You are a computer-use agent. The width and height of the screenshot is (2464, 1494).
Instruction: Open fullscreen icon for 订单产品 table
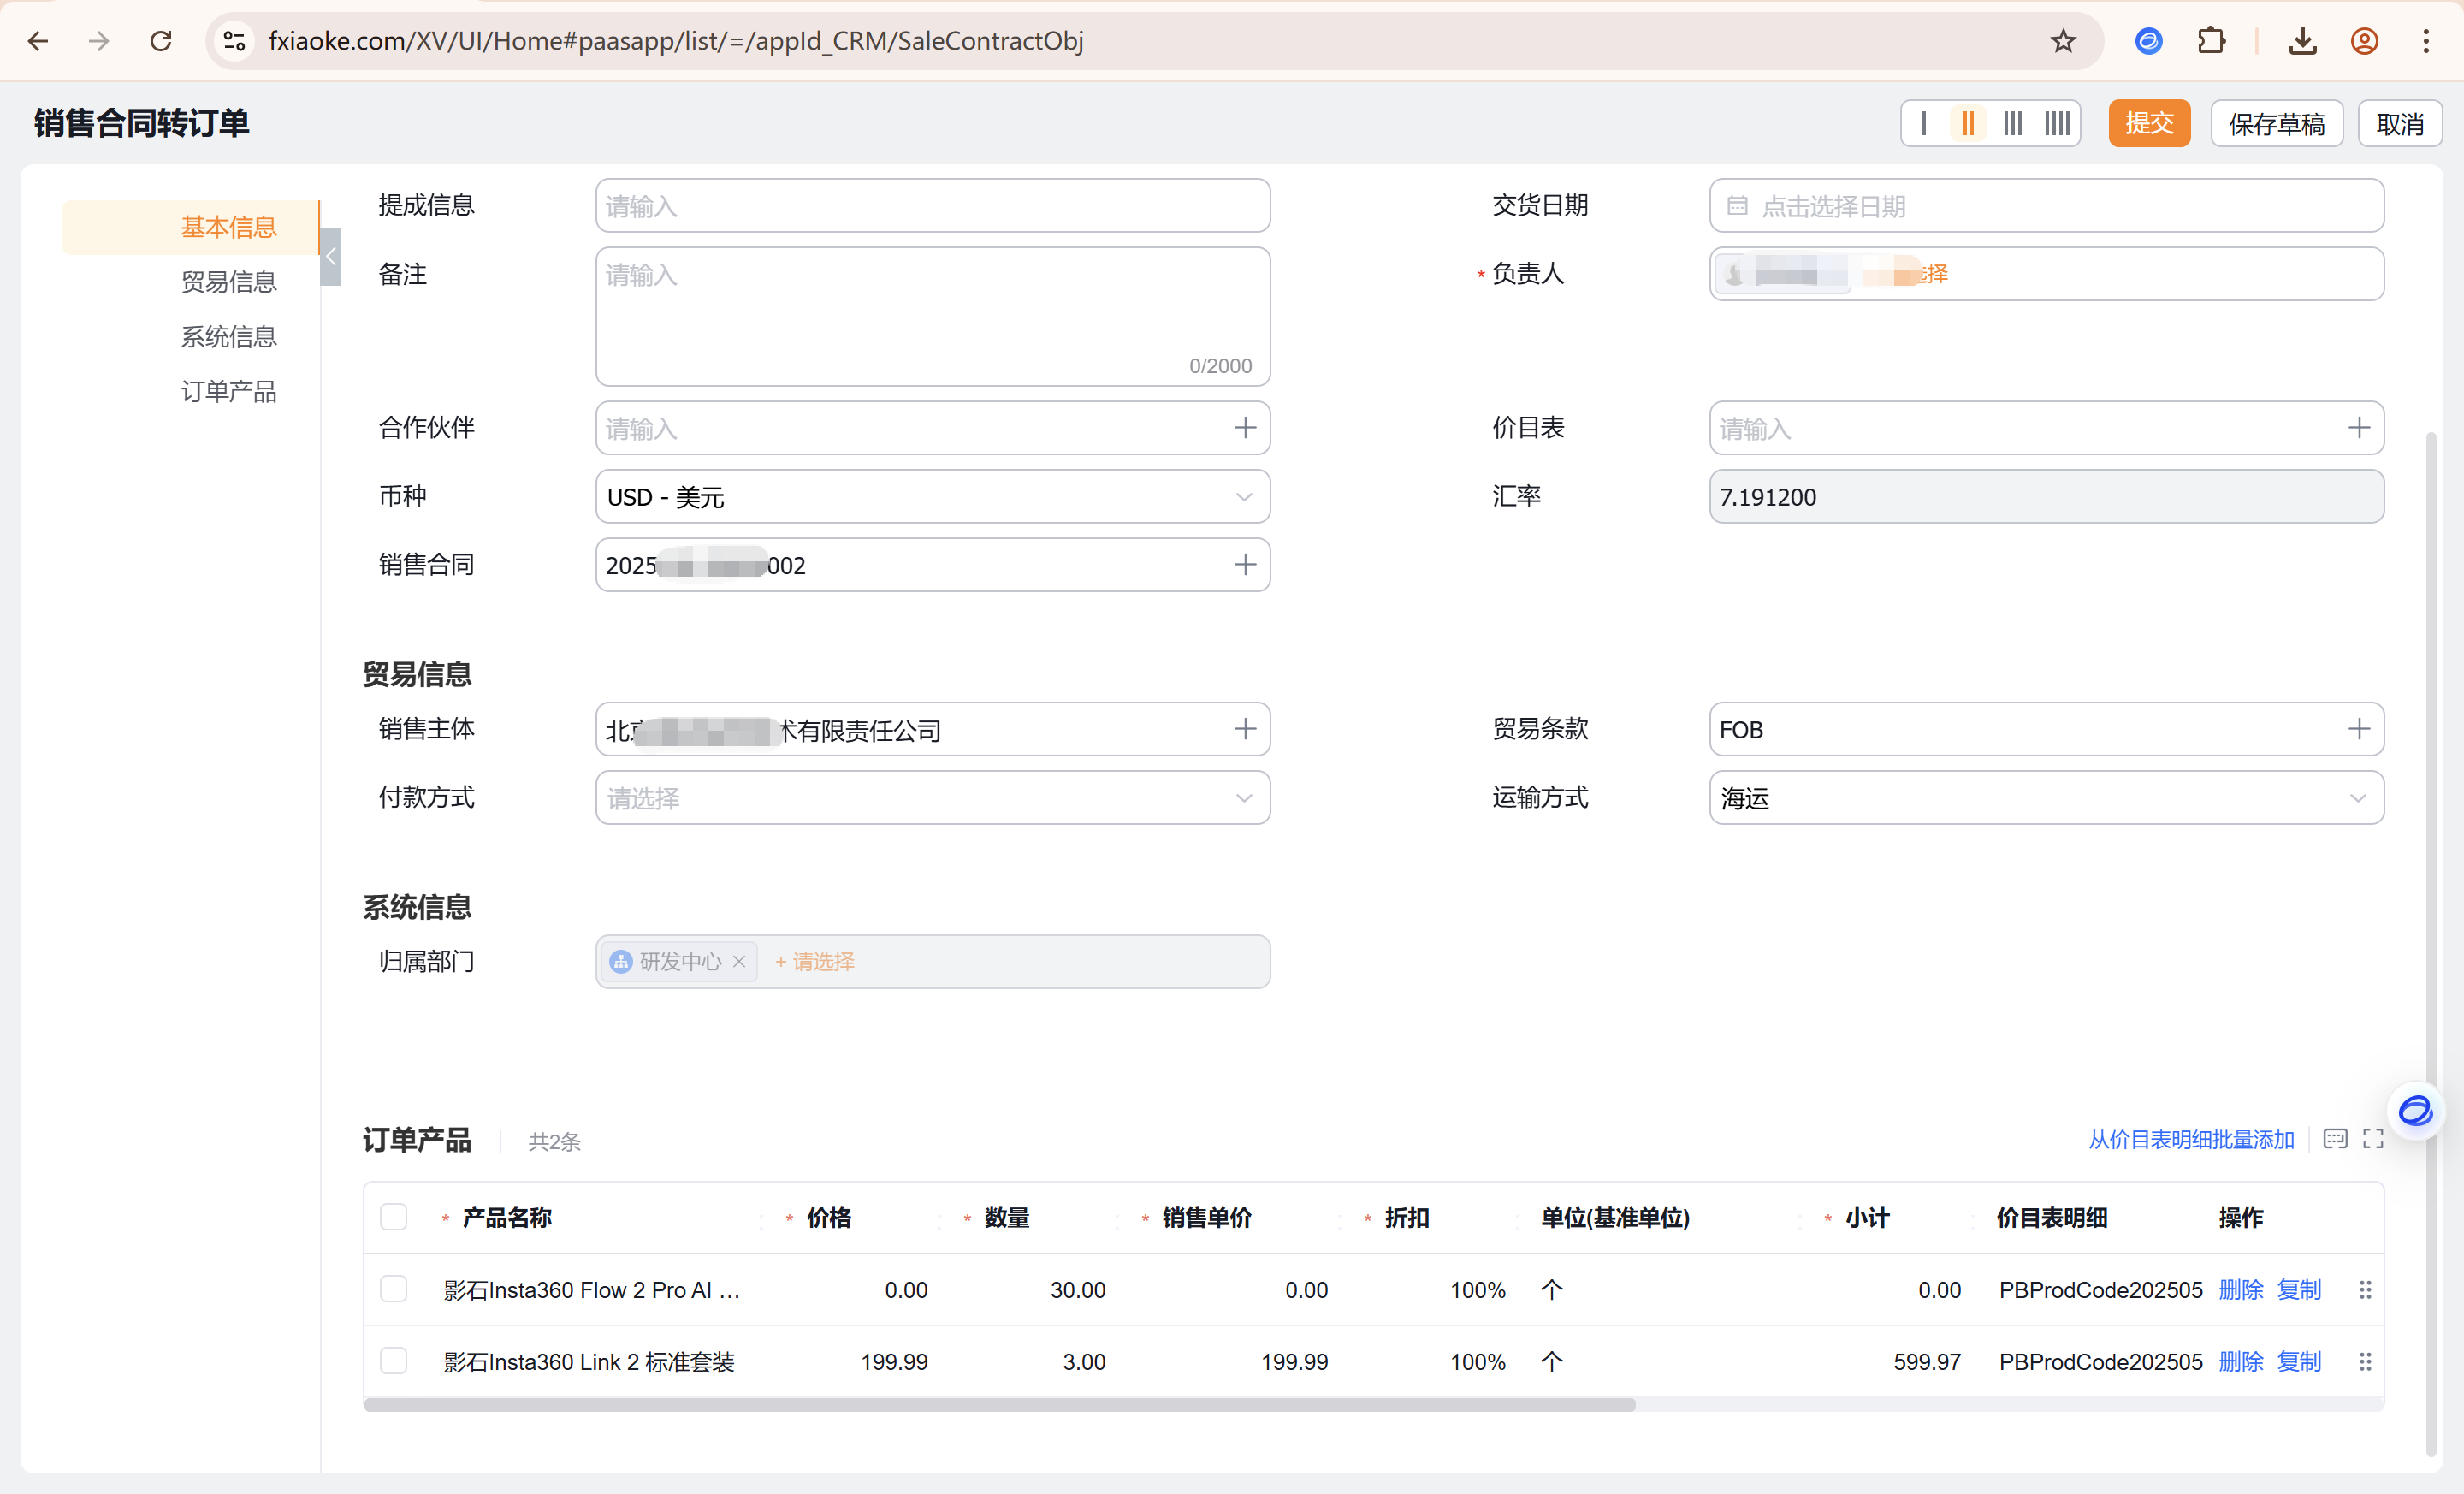coord(2372,1139)
